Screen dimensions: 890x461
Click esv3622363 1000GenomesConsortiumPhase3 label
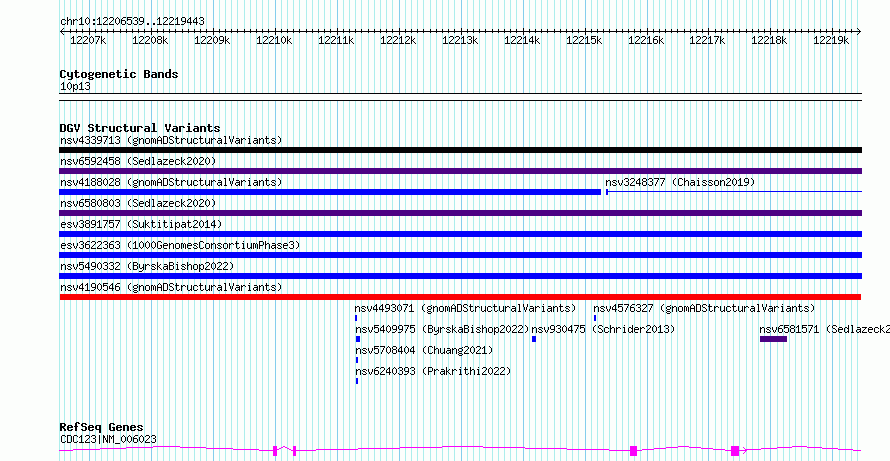click(x=180, y=245)
